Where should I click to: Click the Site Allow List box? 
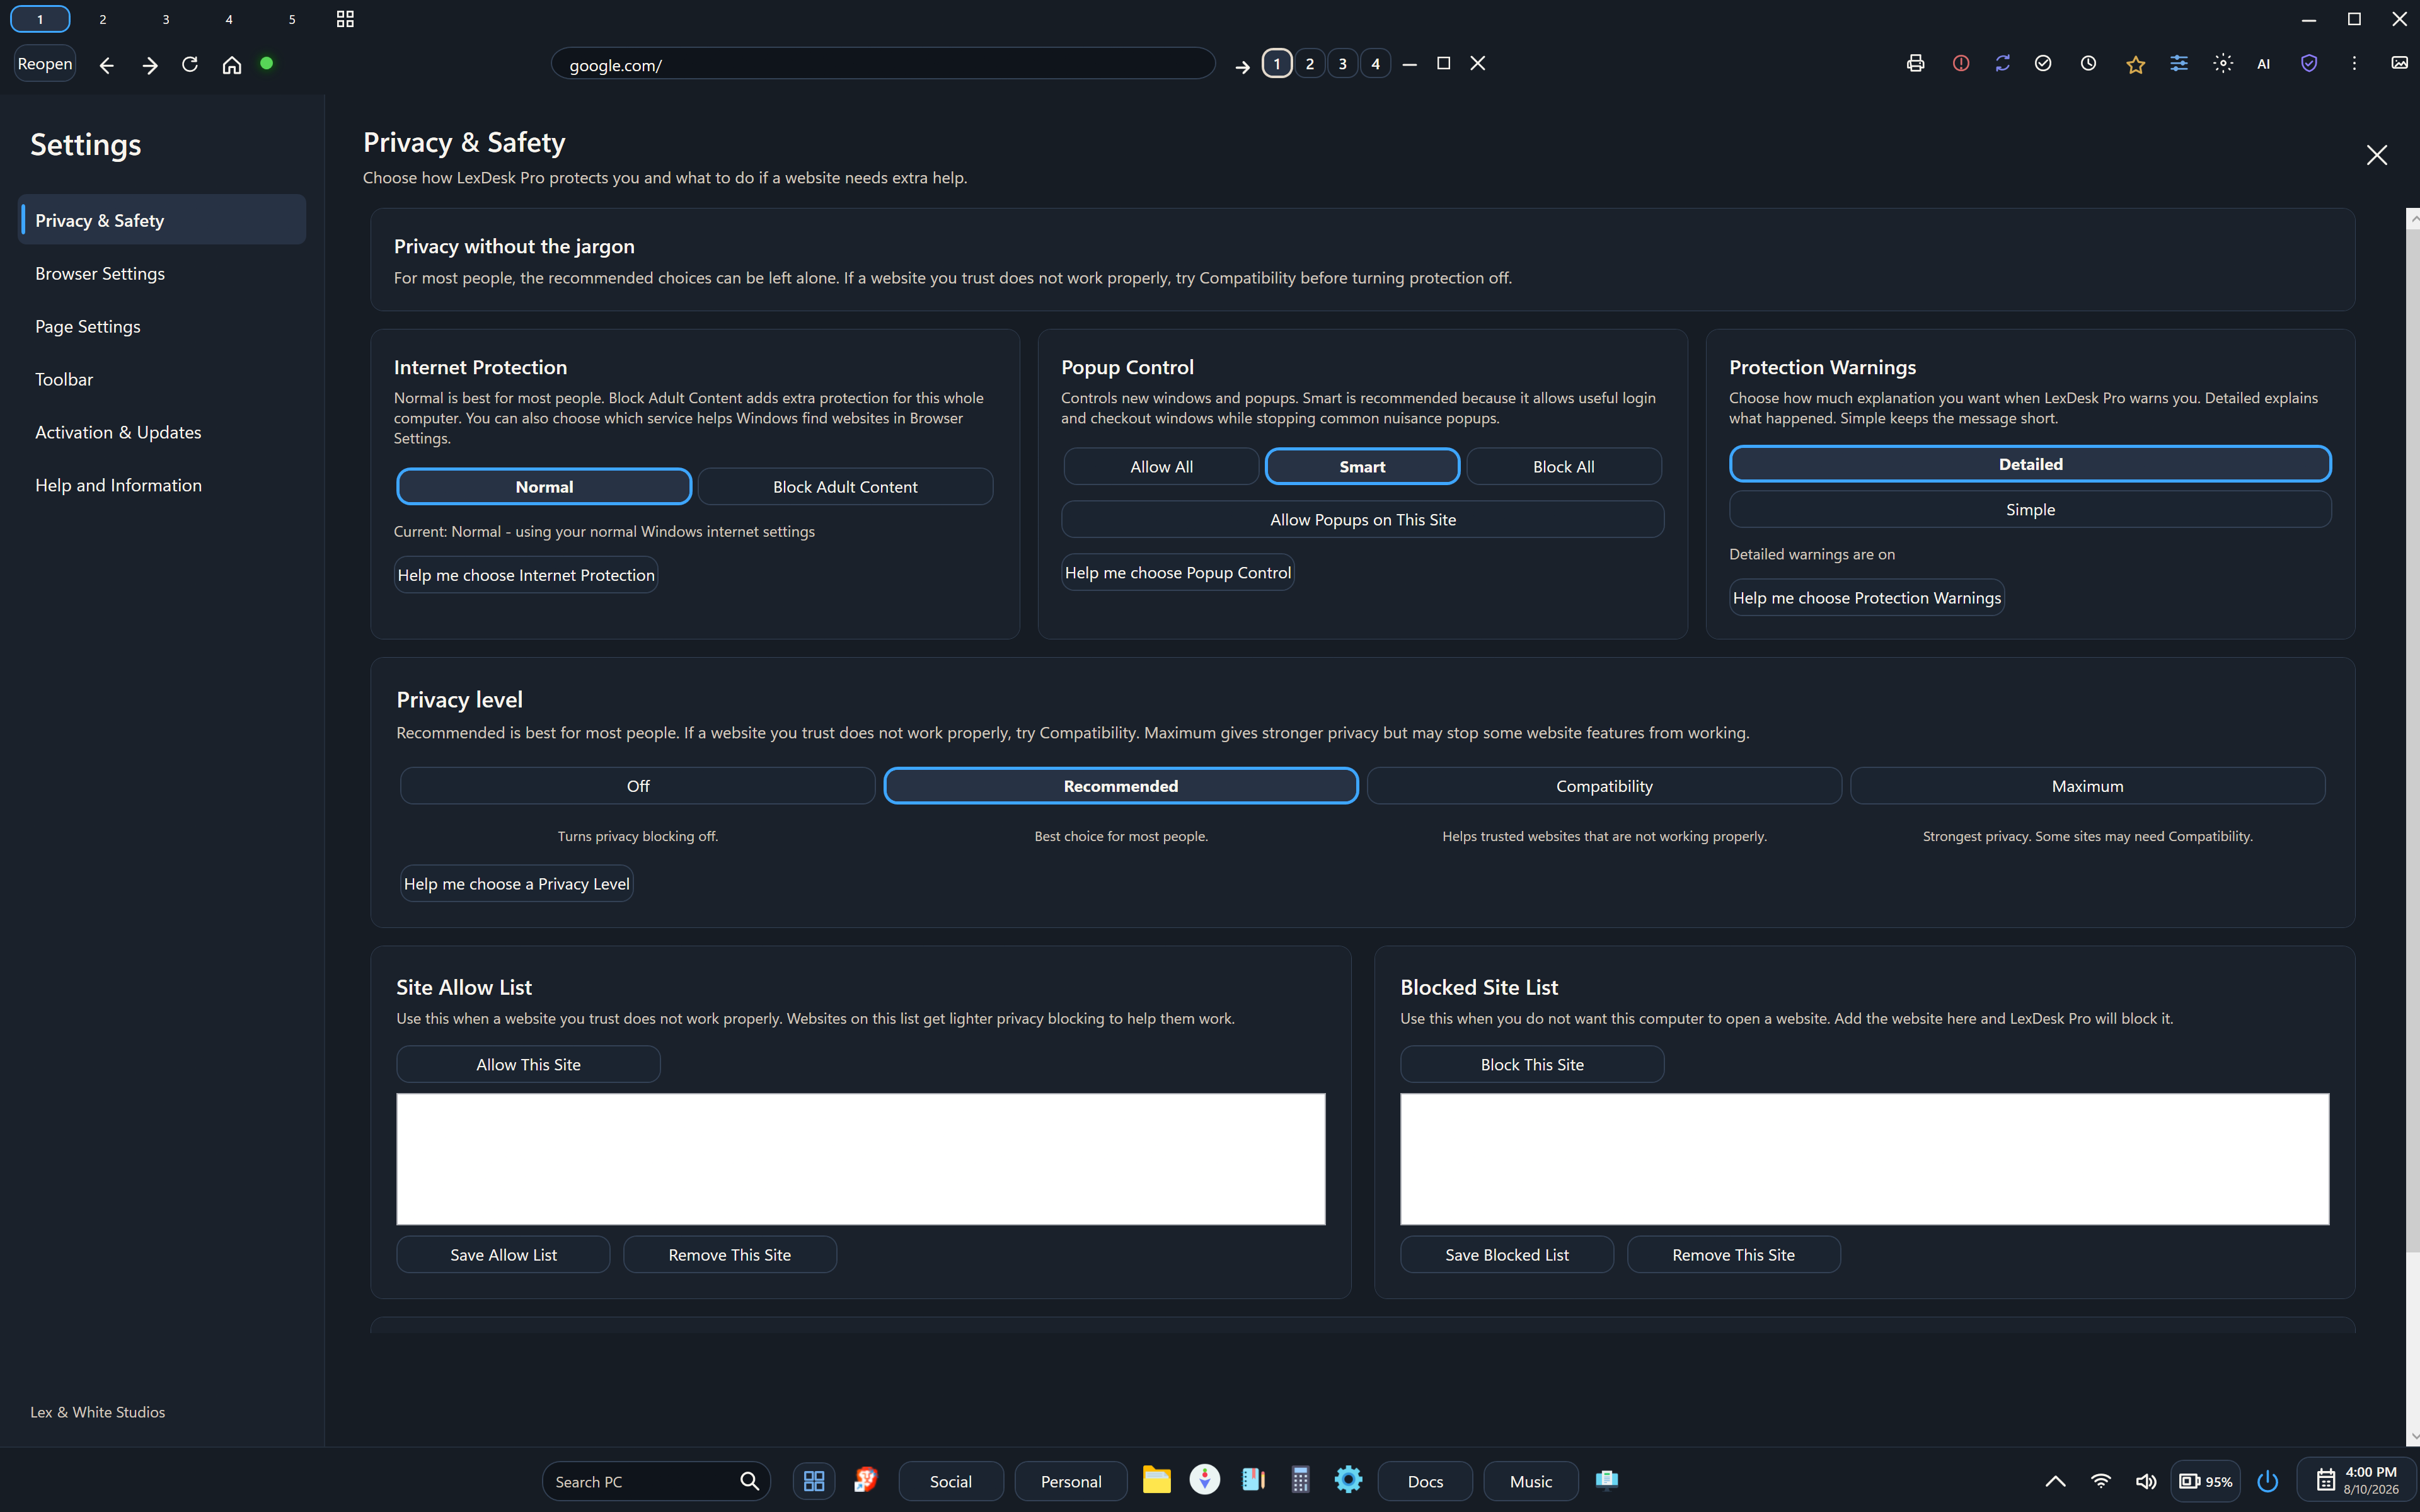point(861,1159)
